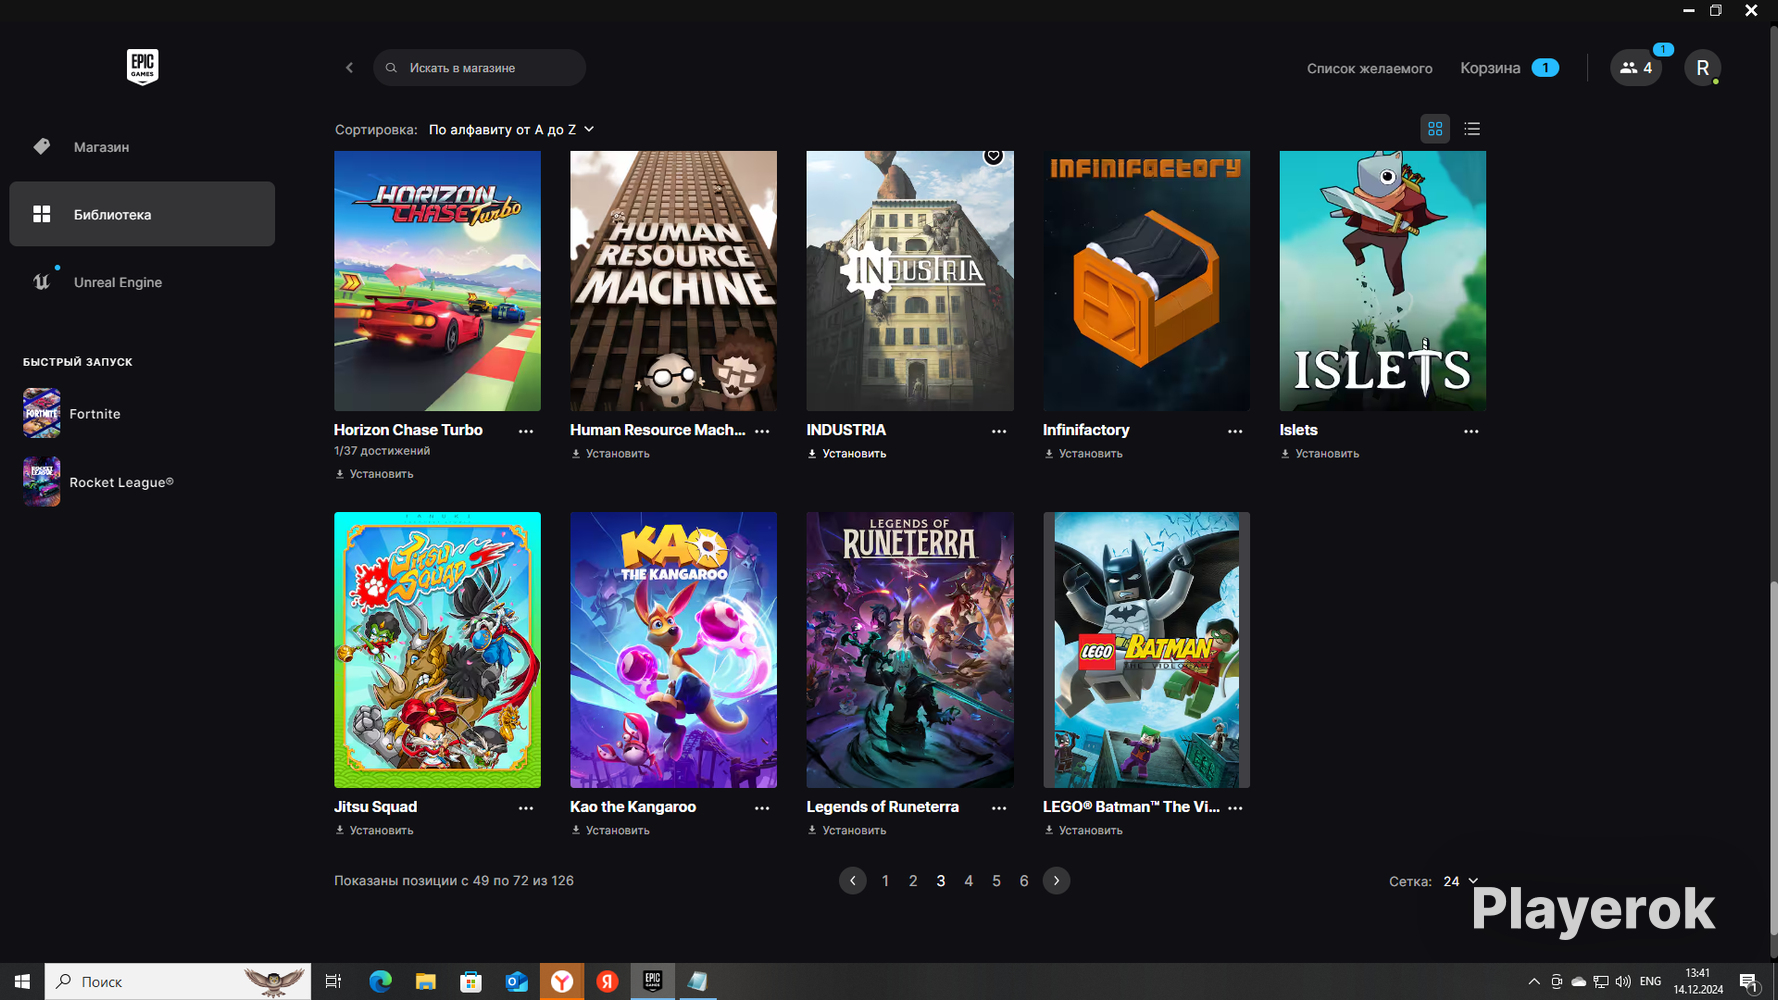This screenshot has height=1000, width=1778.
Task: Open Infinifactory cover art
Action: coord(1146,281)
